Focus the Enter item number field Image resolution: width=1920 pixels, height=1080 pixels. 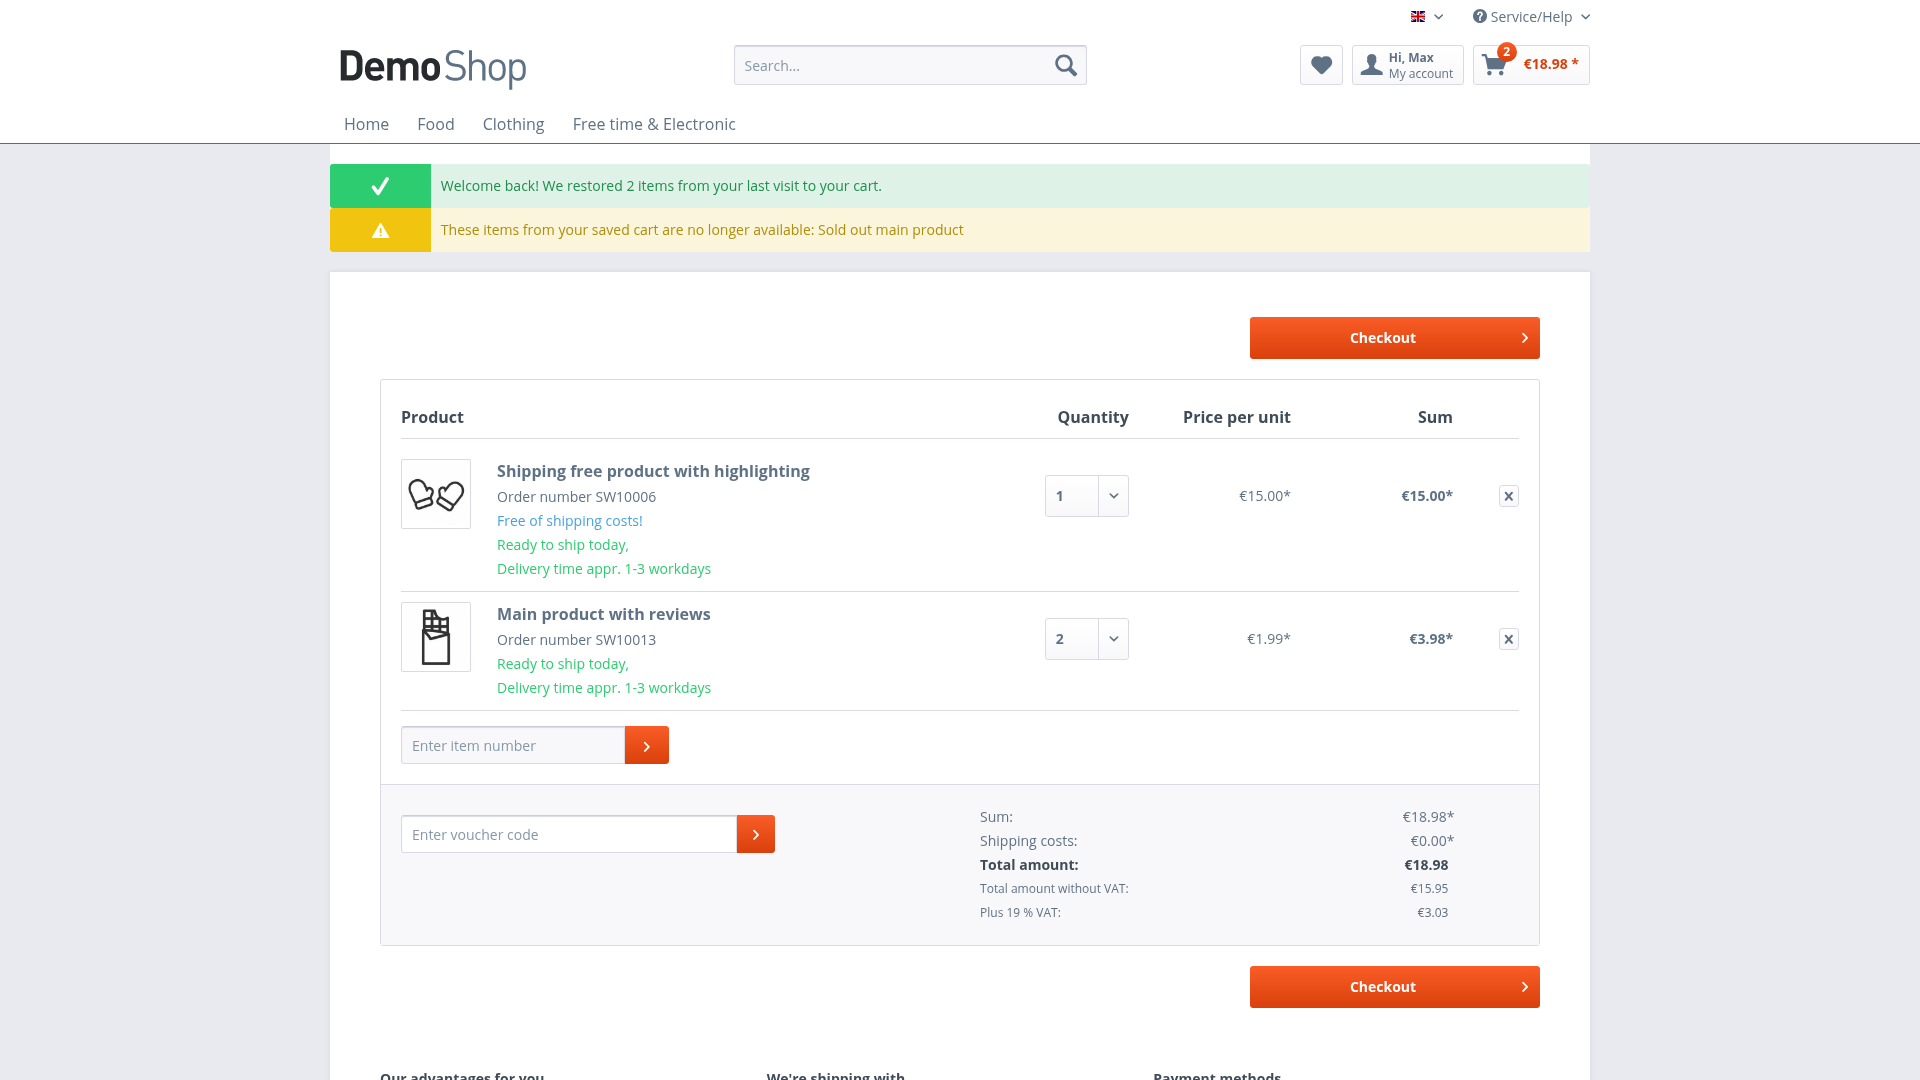pyautogui.click(x=513, y=745)
